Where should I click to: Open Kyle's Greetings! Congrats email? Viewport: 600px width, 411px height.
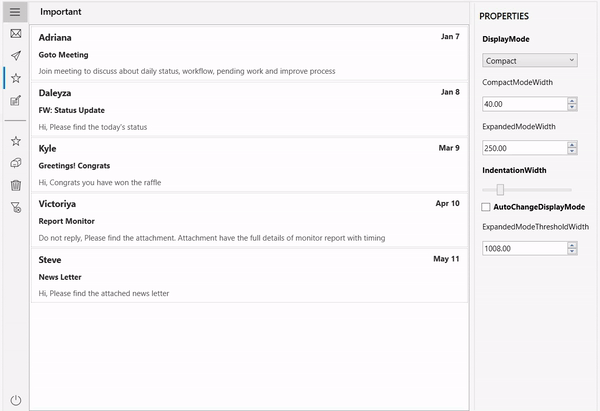(248, 165)
